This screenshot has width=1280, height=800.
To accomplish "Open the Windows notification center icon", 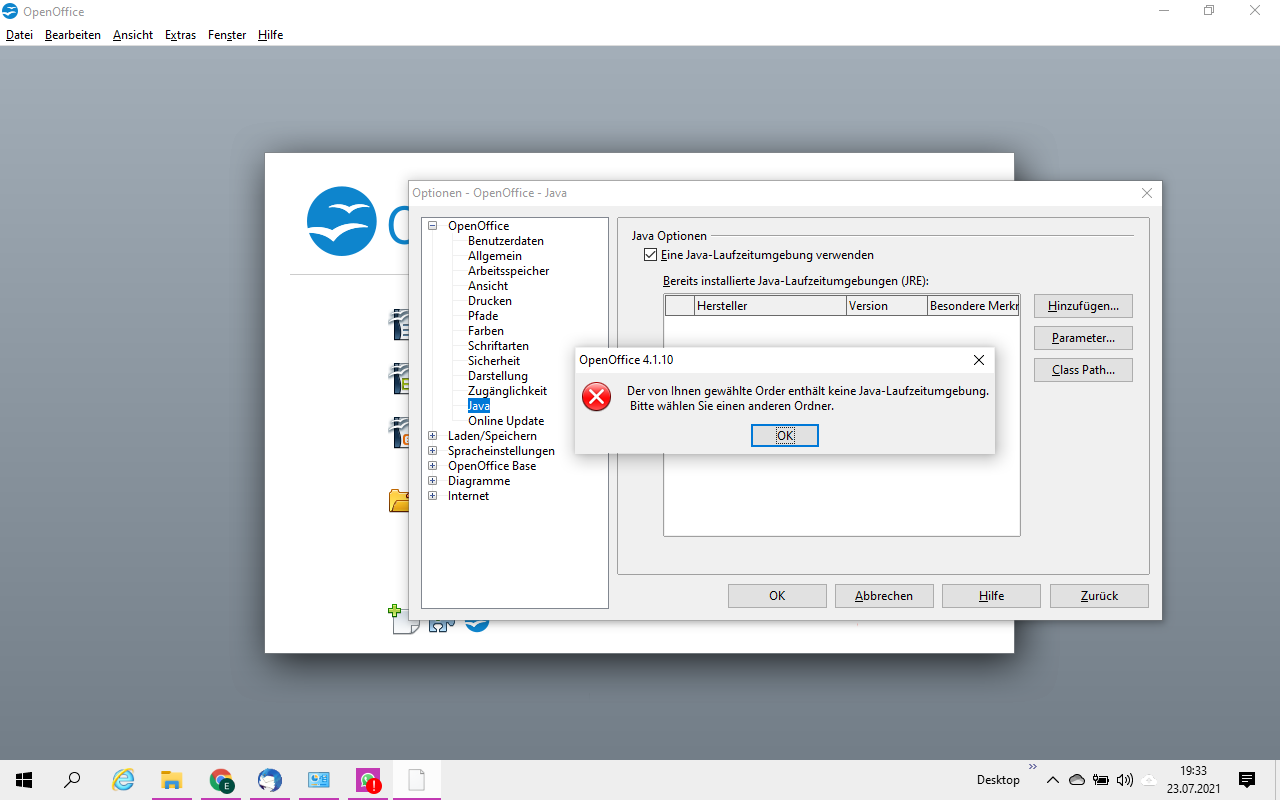I will pyautogui.click(x=1247, y=780).
